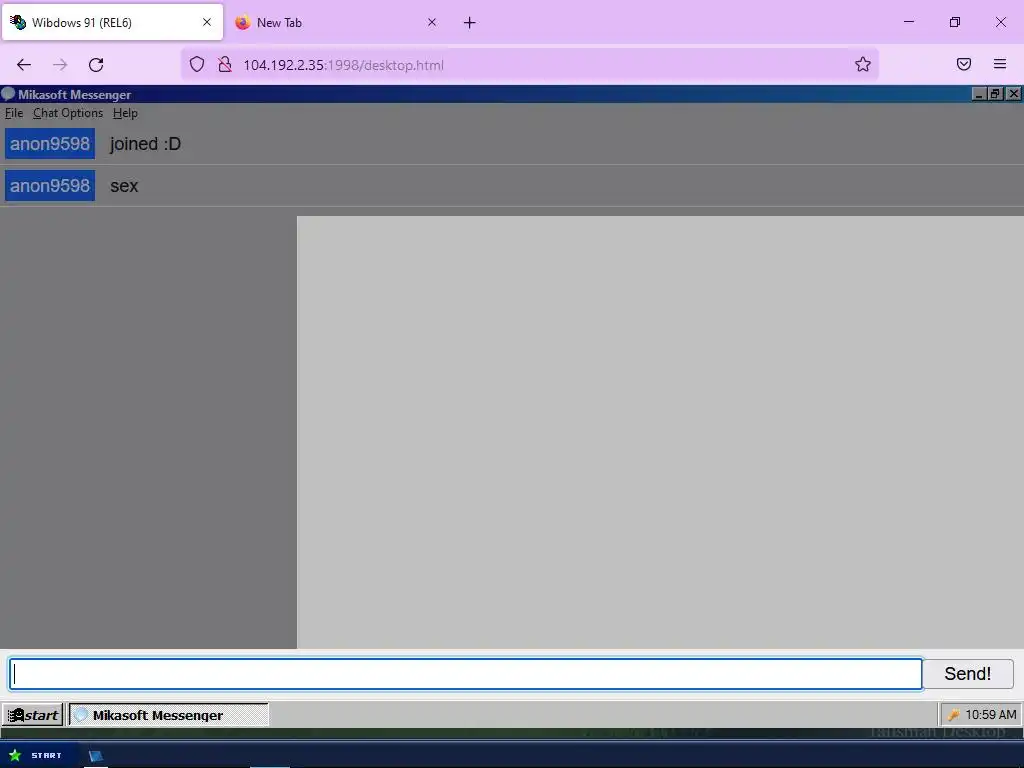Open the Help menu

click(125, 113)
